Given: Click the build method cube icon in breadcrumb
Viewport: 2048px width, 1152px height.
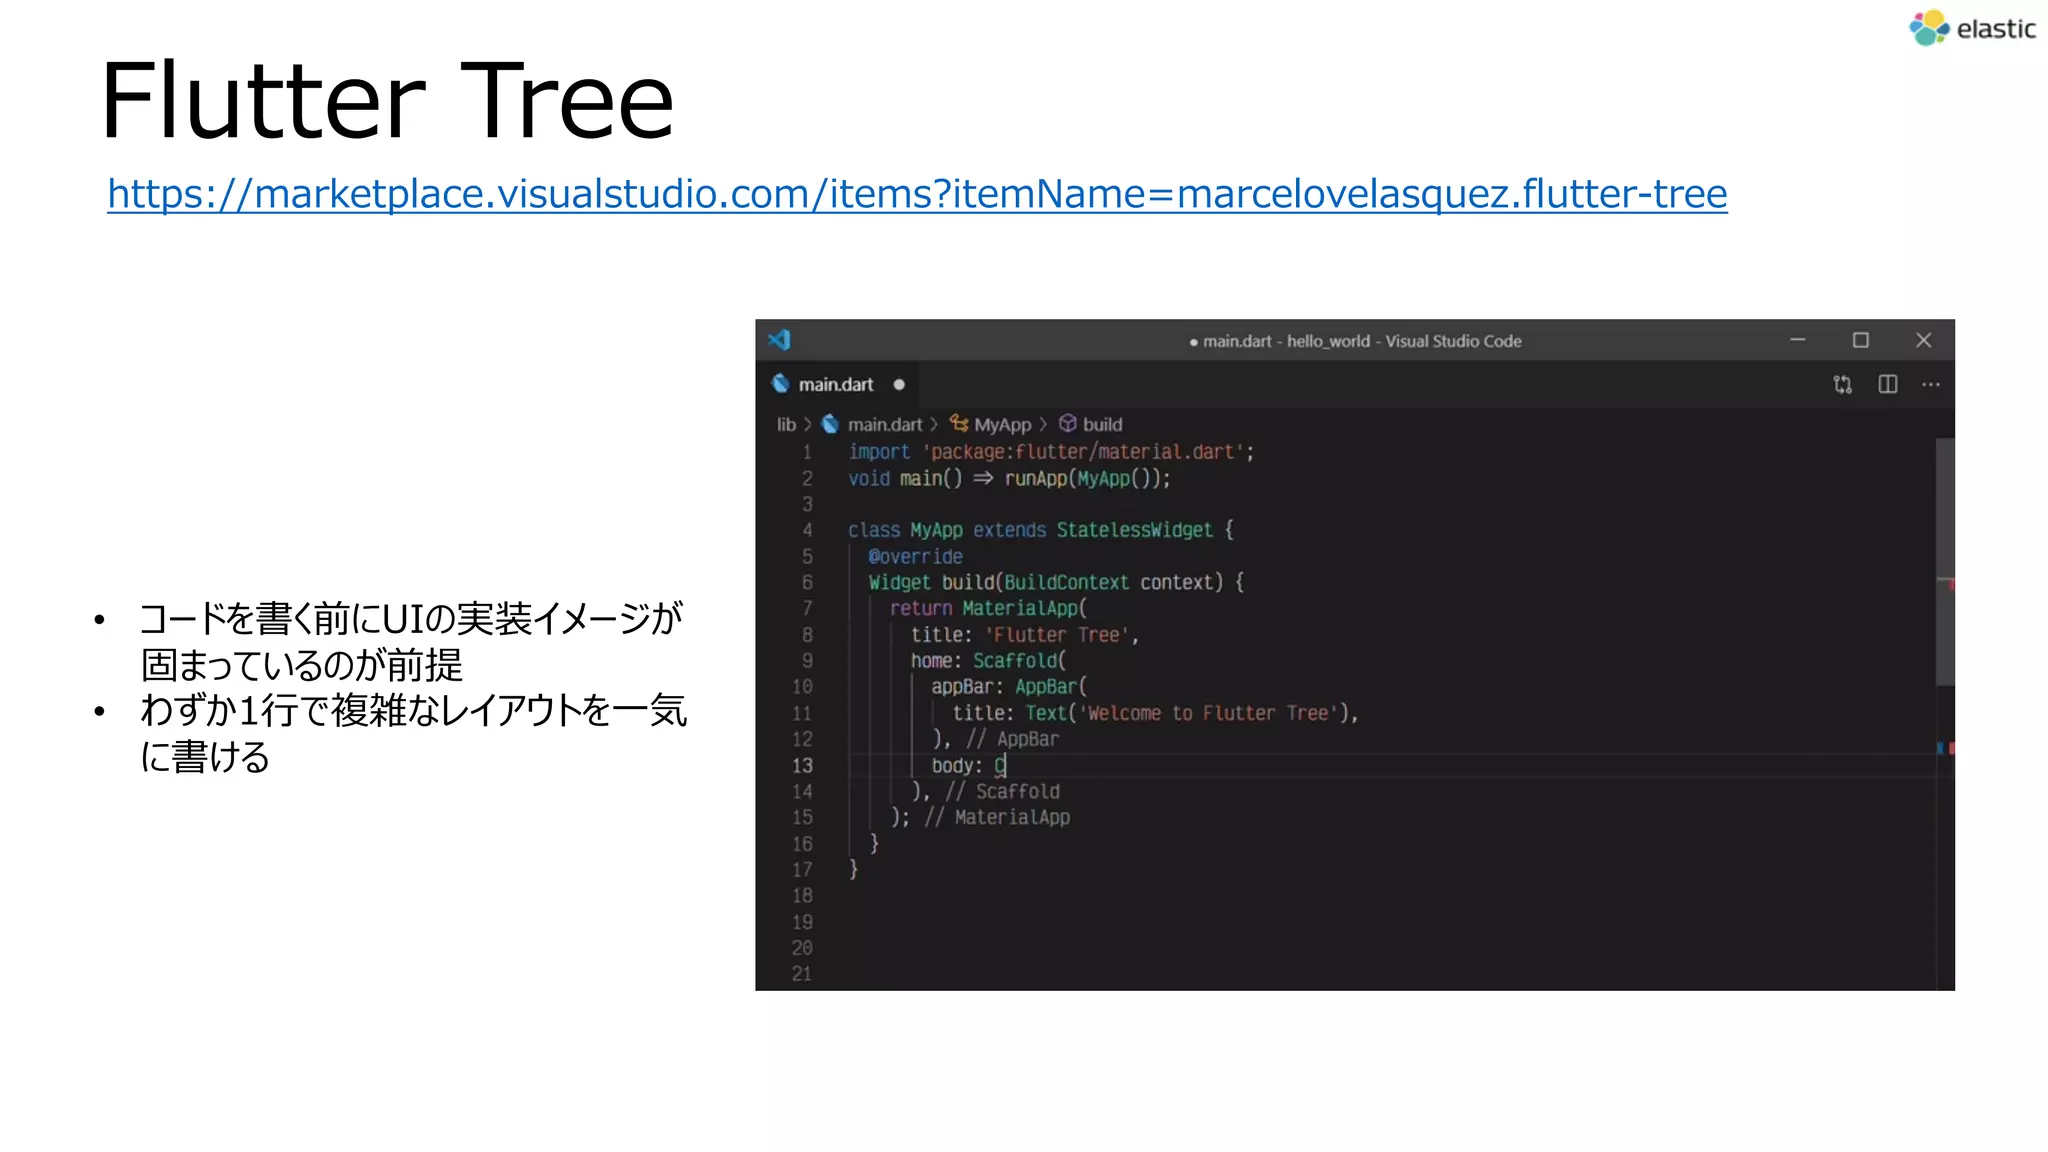Looking at the screenshot, I should pyautogui.click(x=1068, y=424).
